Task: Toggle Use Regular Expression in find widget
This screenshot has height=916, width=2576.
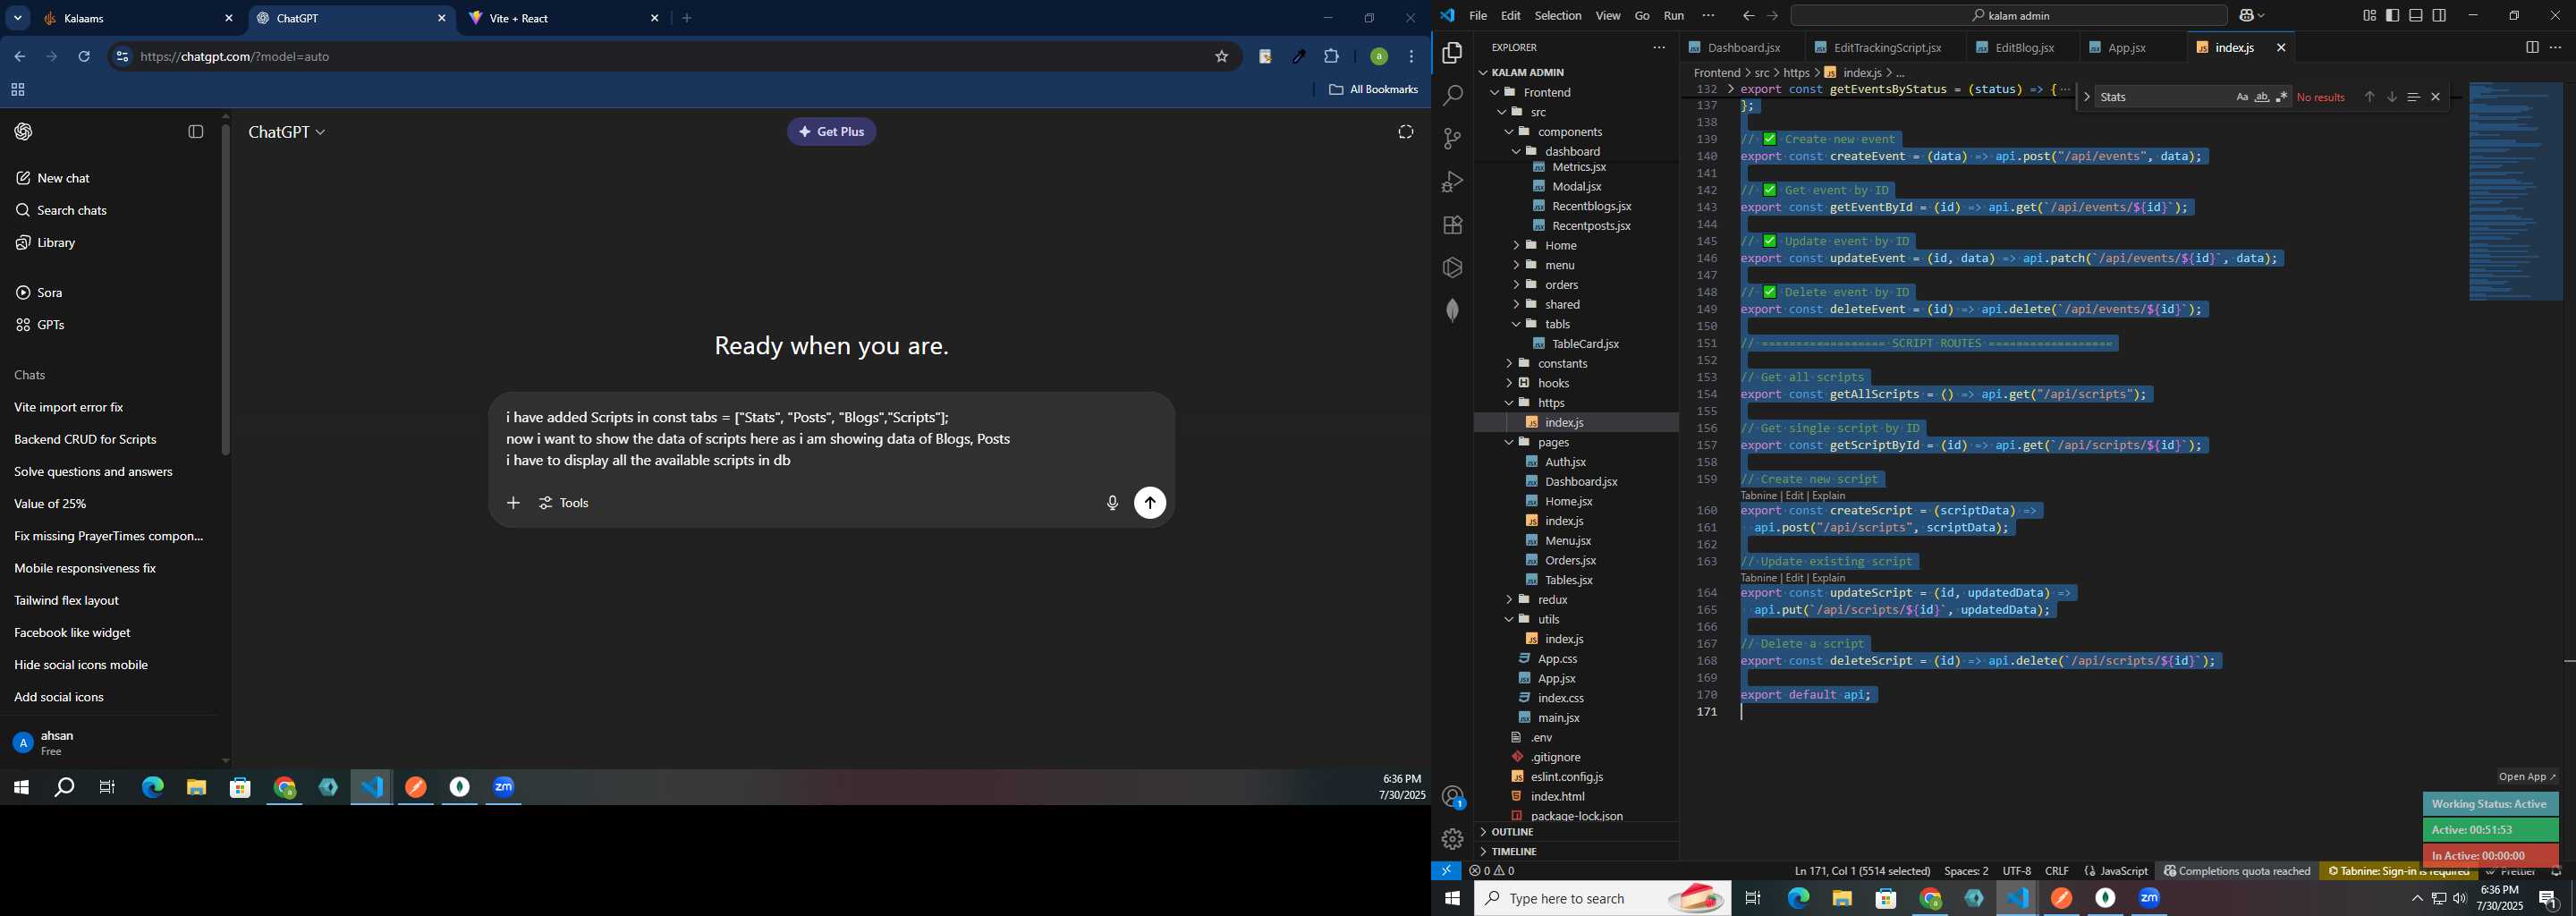Action: [x=2281, y=97]
